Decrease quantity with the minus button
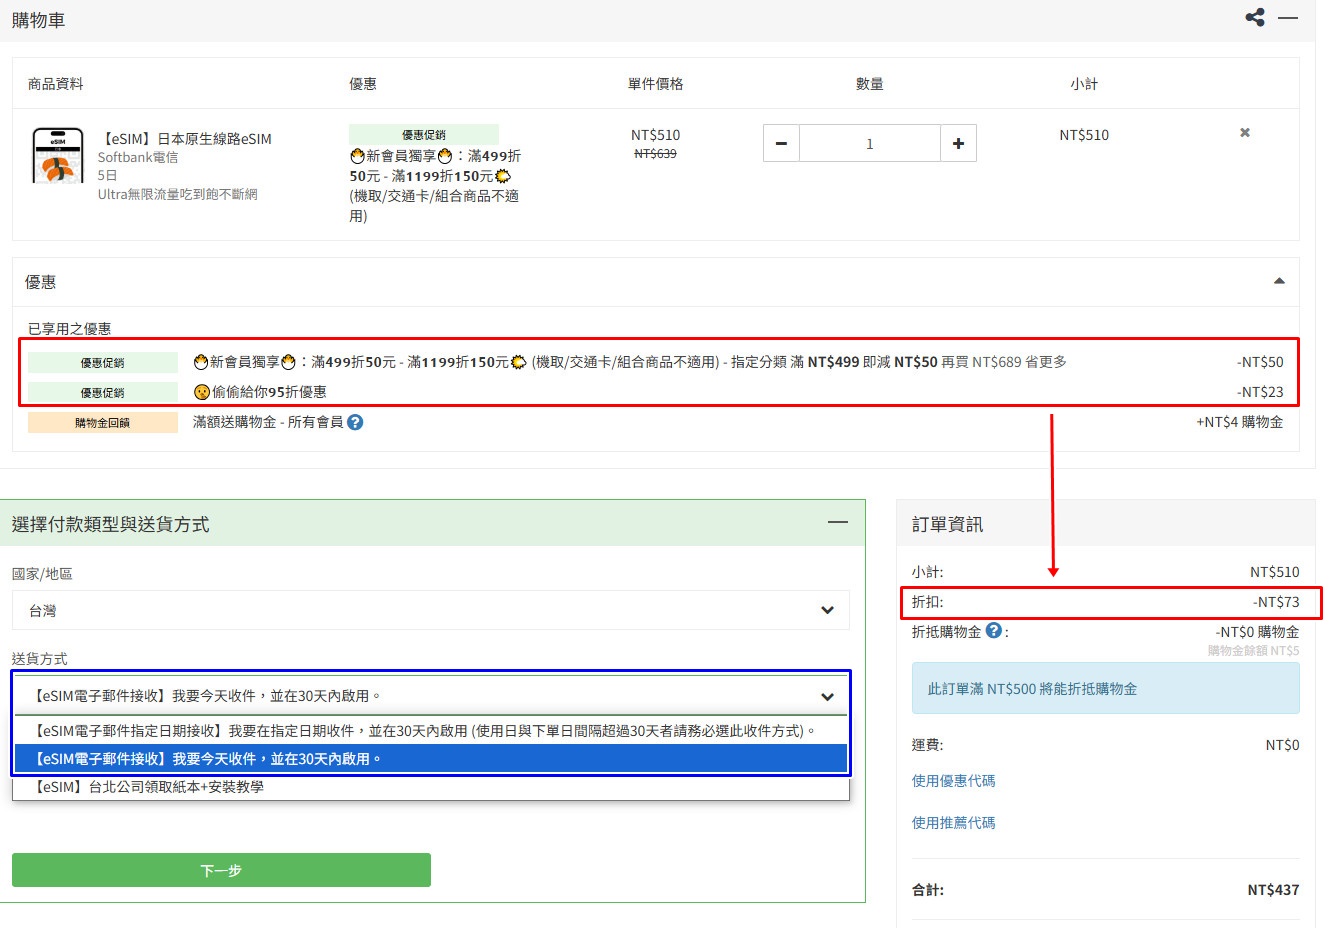The height and width of the screenshot is (928, 1333). click(x=781, y=144)
